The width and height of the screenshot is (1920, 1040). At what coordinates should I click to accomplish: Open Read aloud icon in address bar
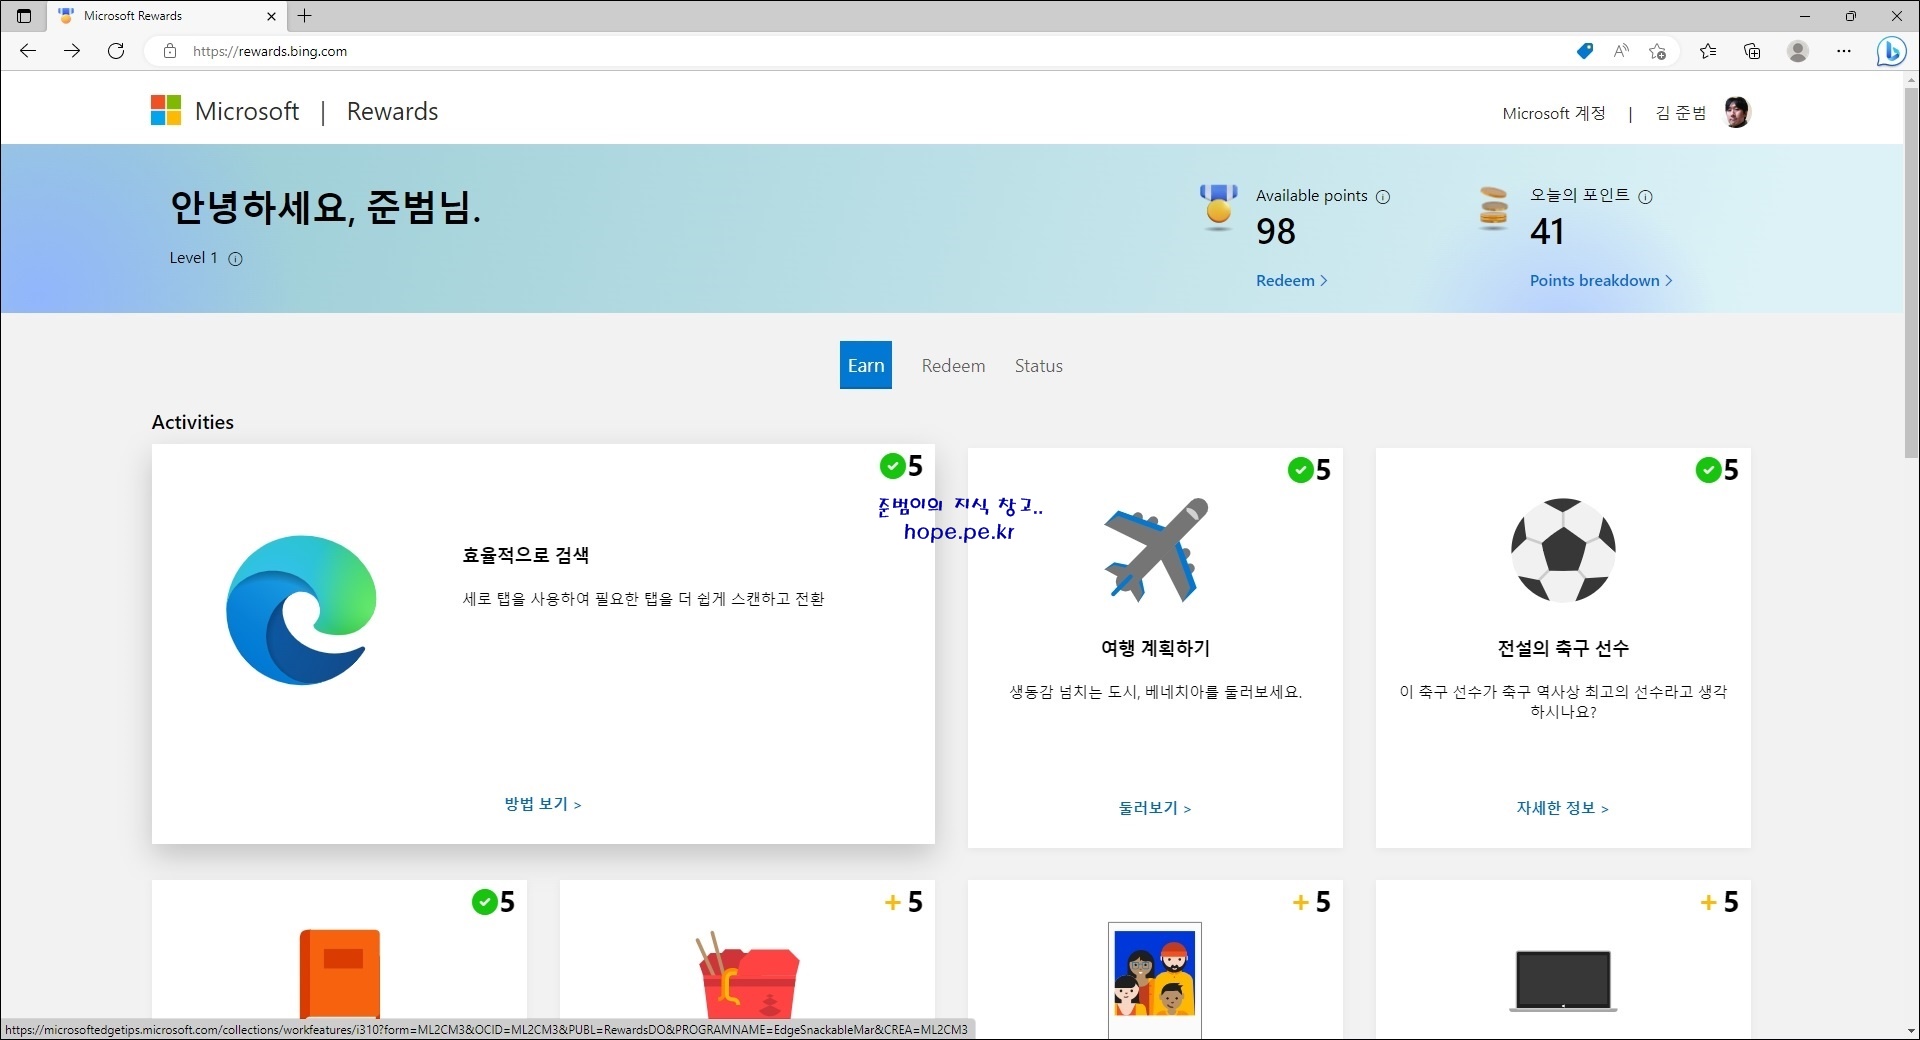[1621, 51]
